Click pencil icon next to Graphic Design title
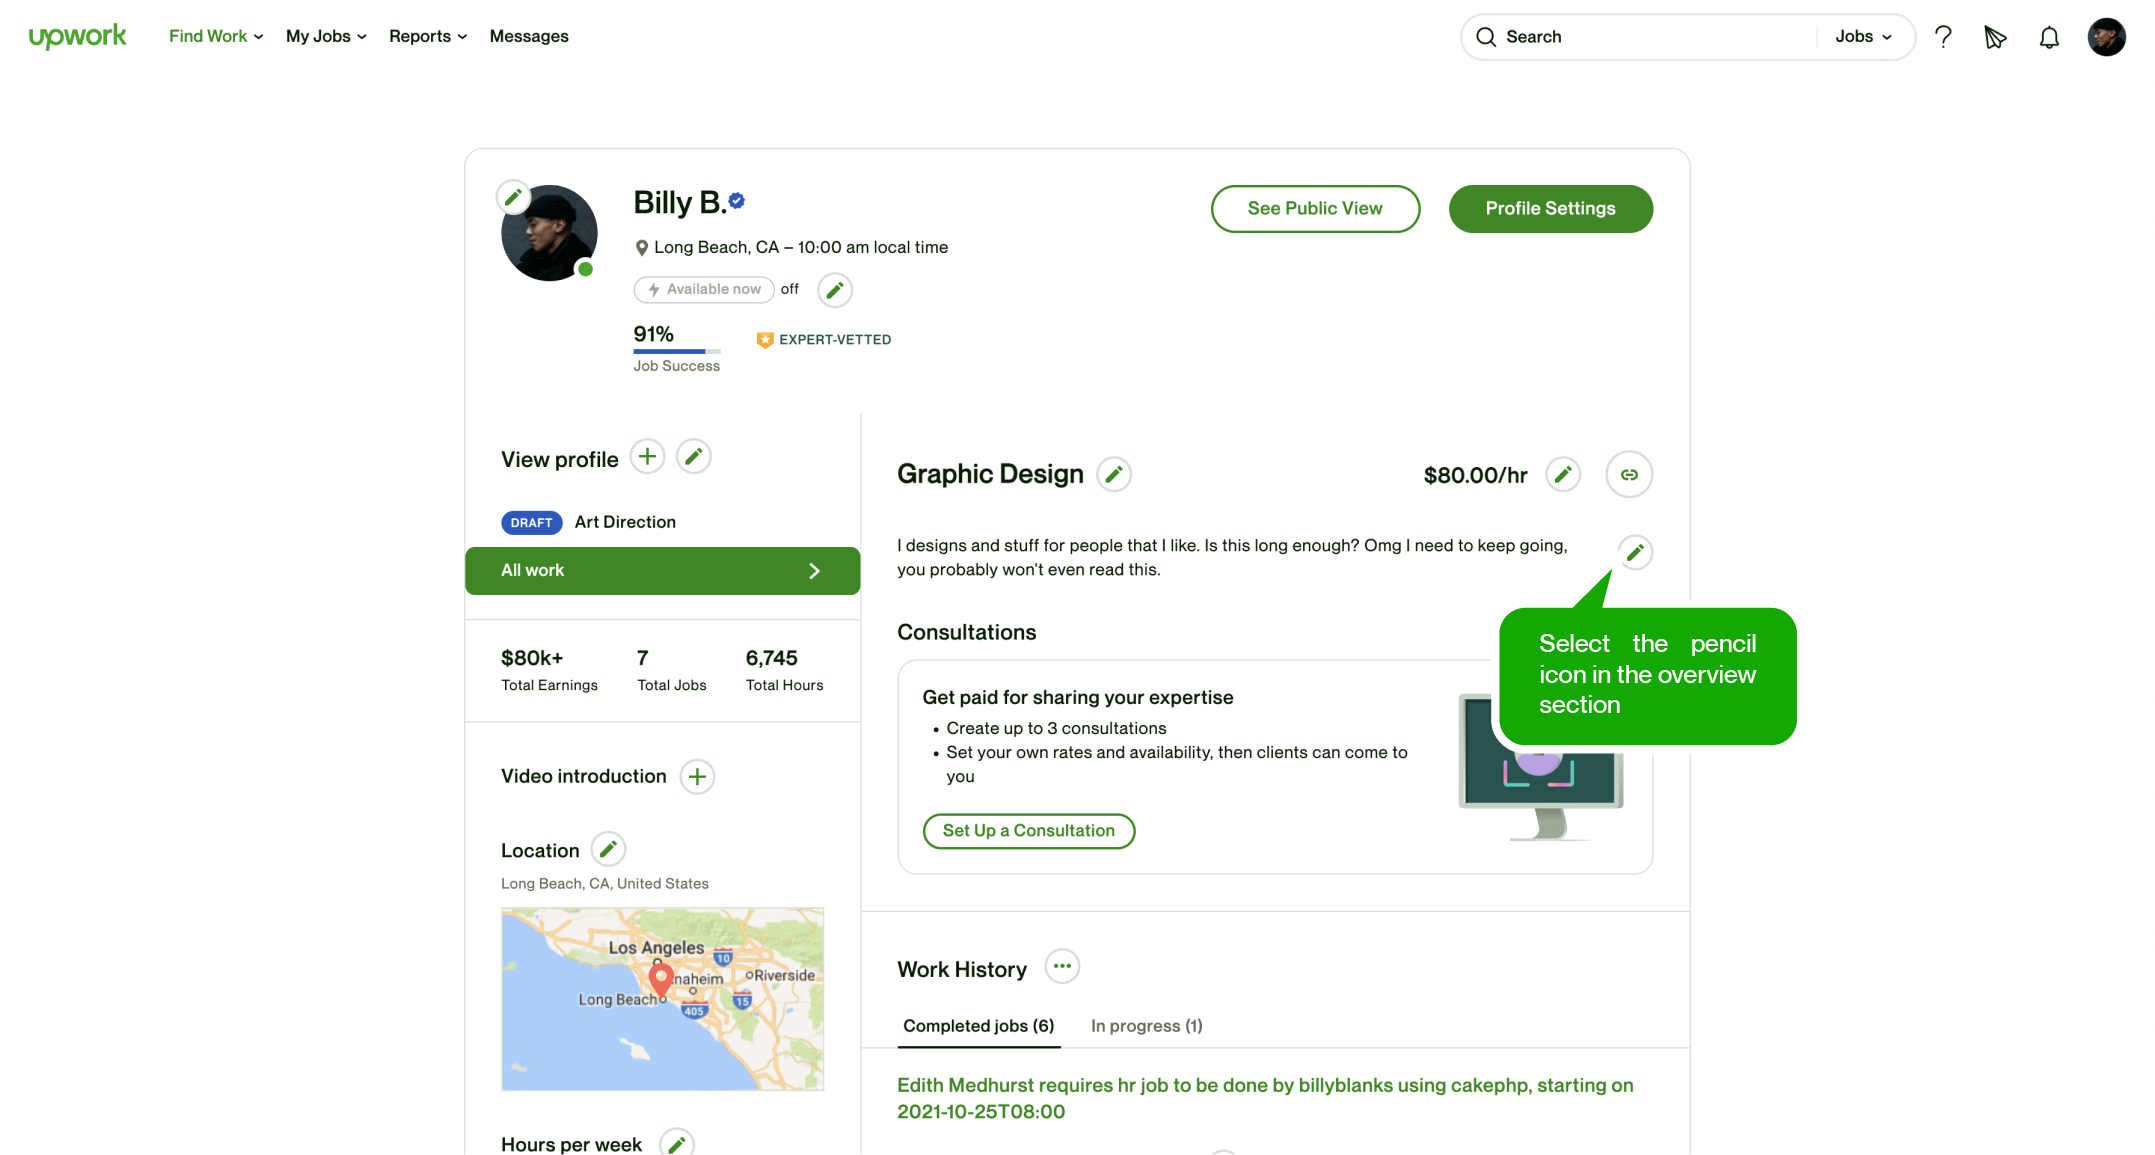This screenshot has height=1155, width=2155. 1114,474
